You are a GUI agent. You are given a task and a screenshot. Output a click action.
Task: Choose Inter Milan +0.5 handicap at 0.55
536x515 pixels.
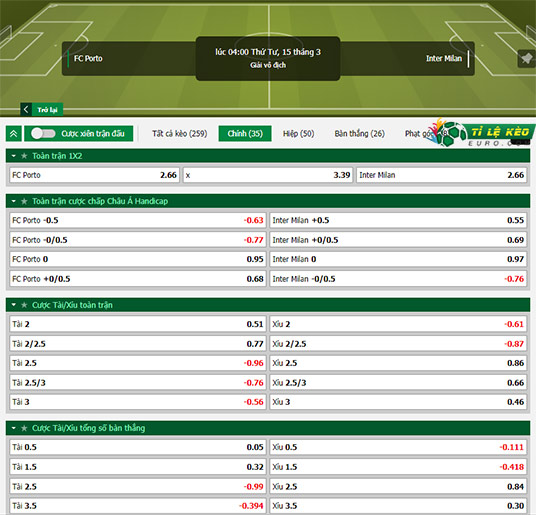pyautogui.click(x=398, y=220)
